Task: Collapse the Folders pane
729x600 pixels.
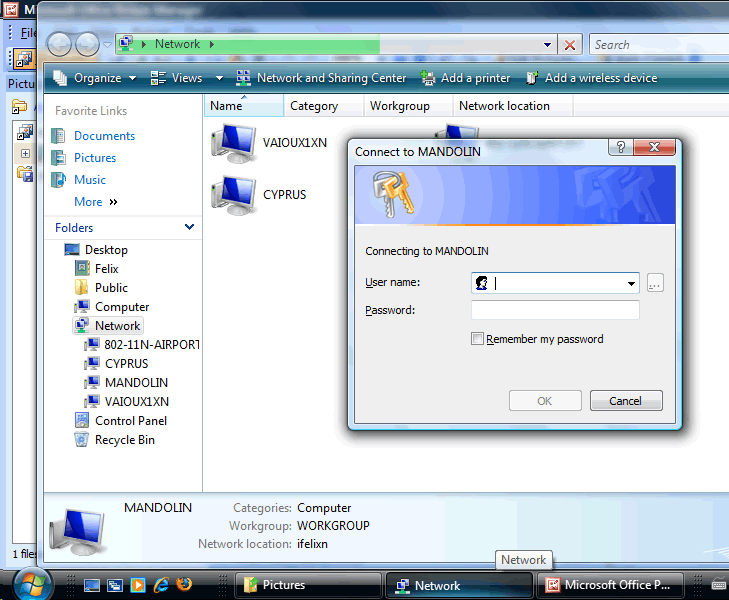Action: pos(189,228)
